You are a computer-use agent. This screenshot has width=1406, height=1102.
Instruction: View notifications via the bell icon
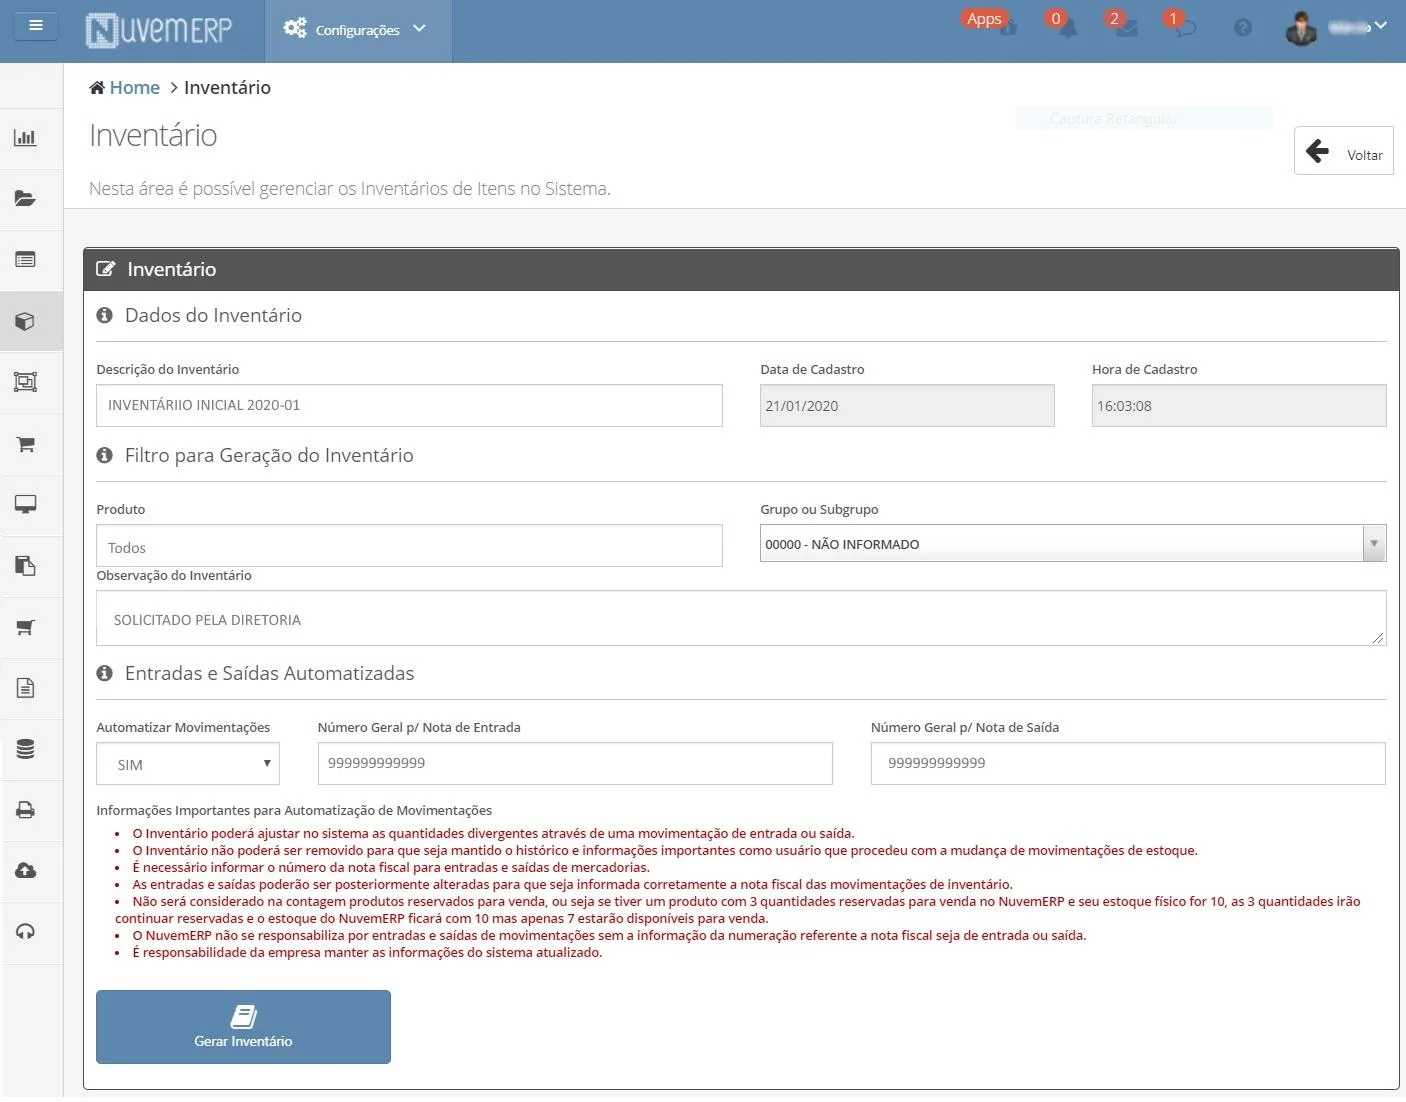click(x=1068, y=28)
